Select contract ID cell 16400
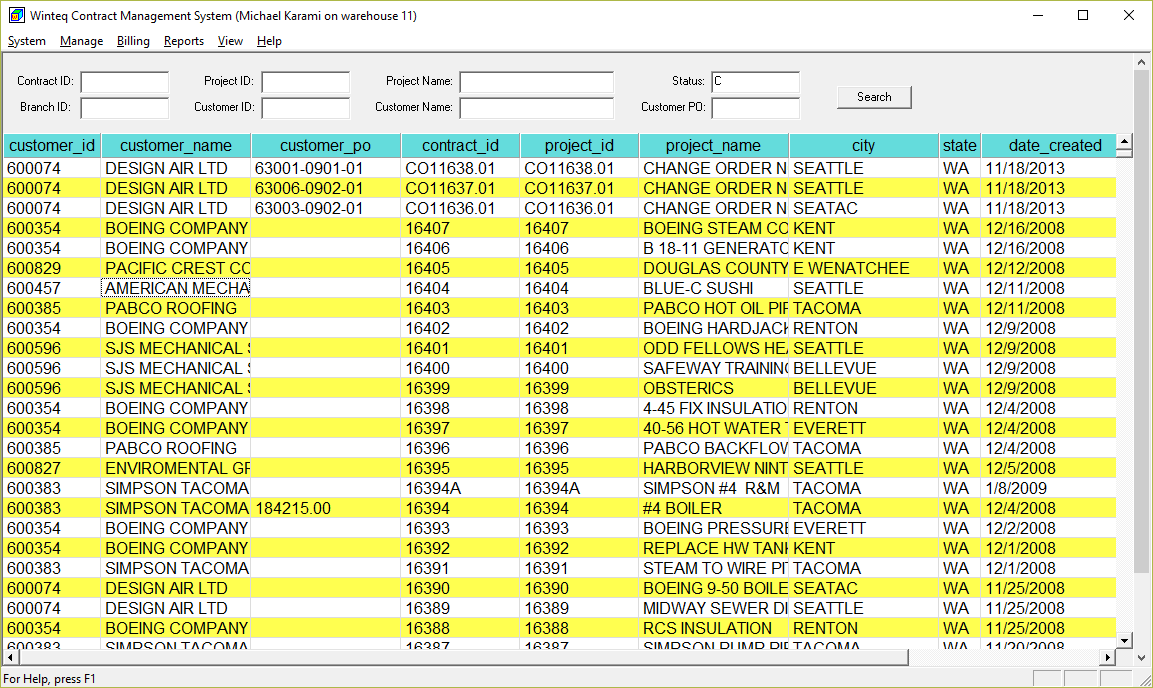 point(460,368)
